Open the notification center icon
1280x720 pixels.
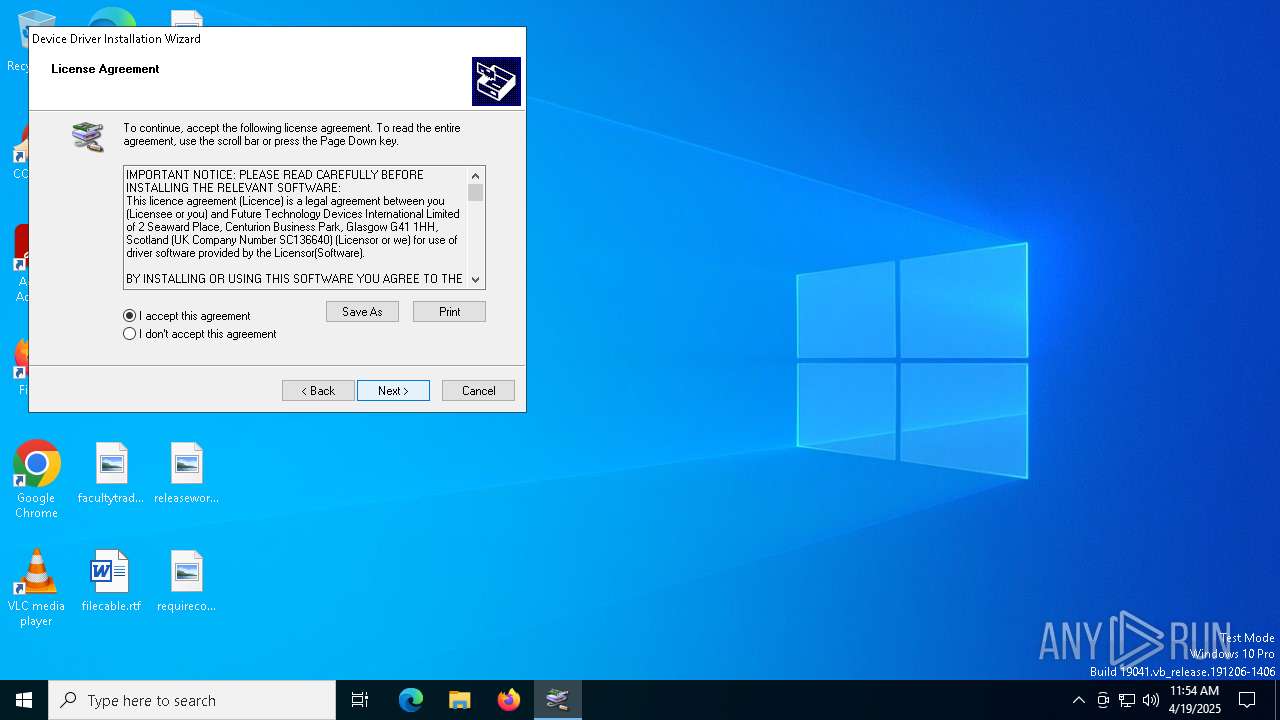pyautogui.click(x=1247, y=700)
